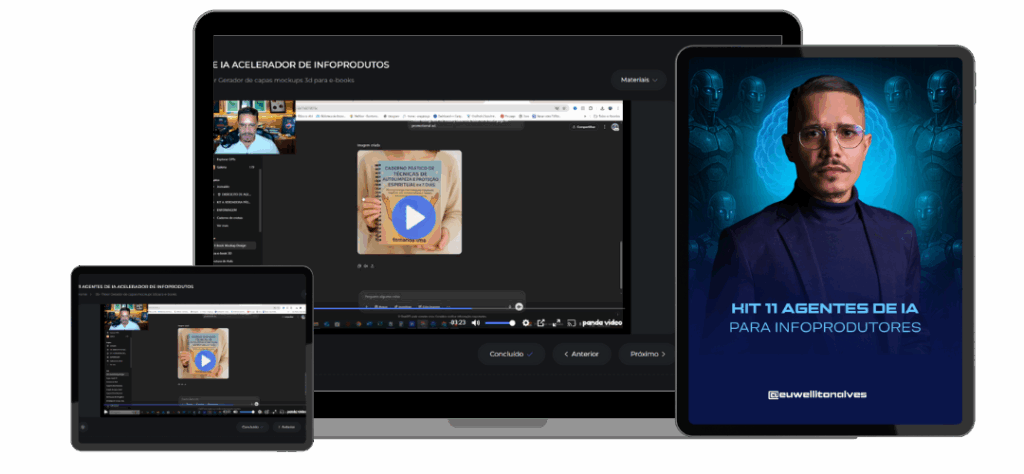Click the KIT 11 AGENTES DE IA title
Screen dimensions: 1024x474
(825, 308)
